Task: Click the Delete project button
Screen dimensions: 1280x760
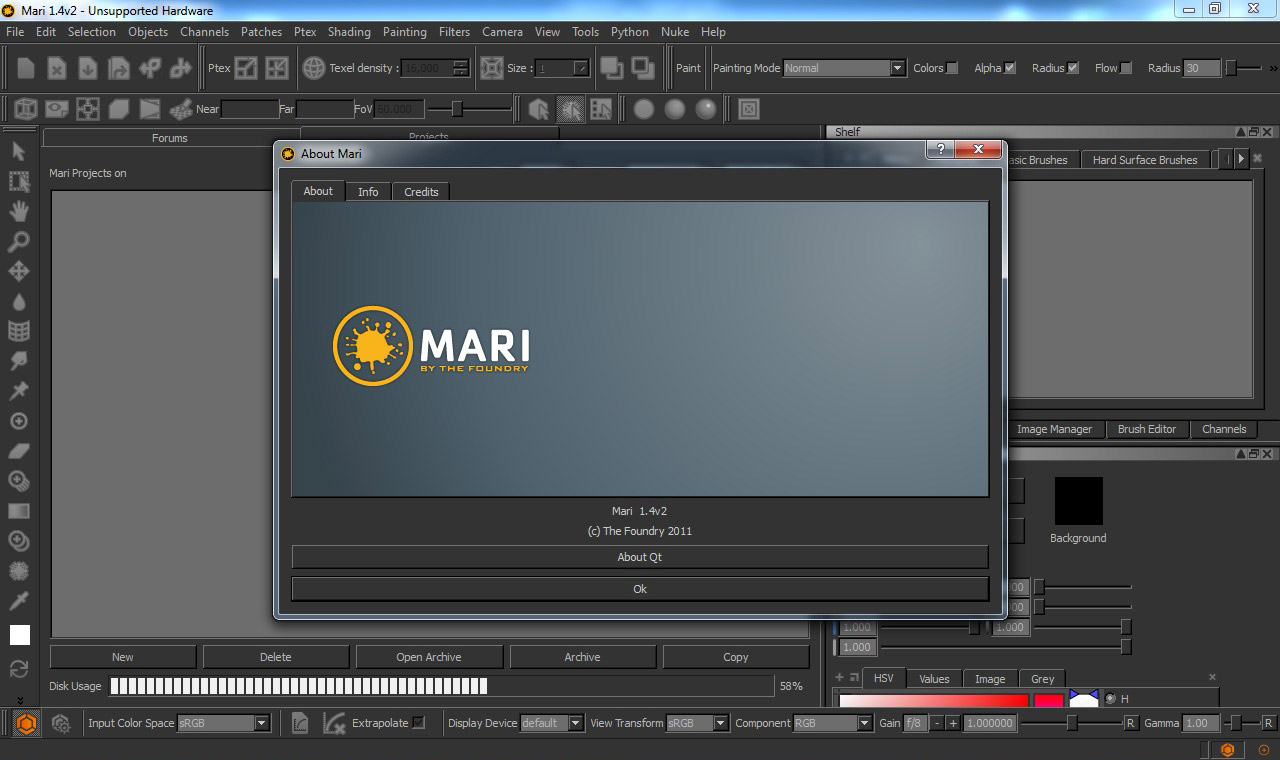Action: (x=276, y=657)
